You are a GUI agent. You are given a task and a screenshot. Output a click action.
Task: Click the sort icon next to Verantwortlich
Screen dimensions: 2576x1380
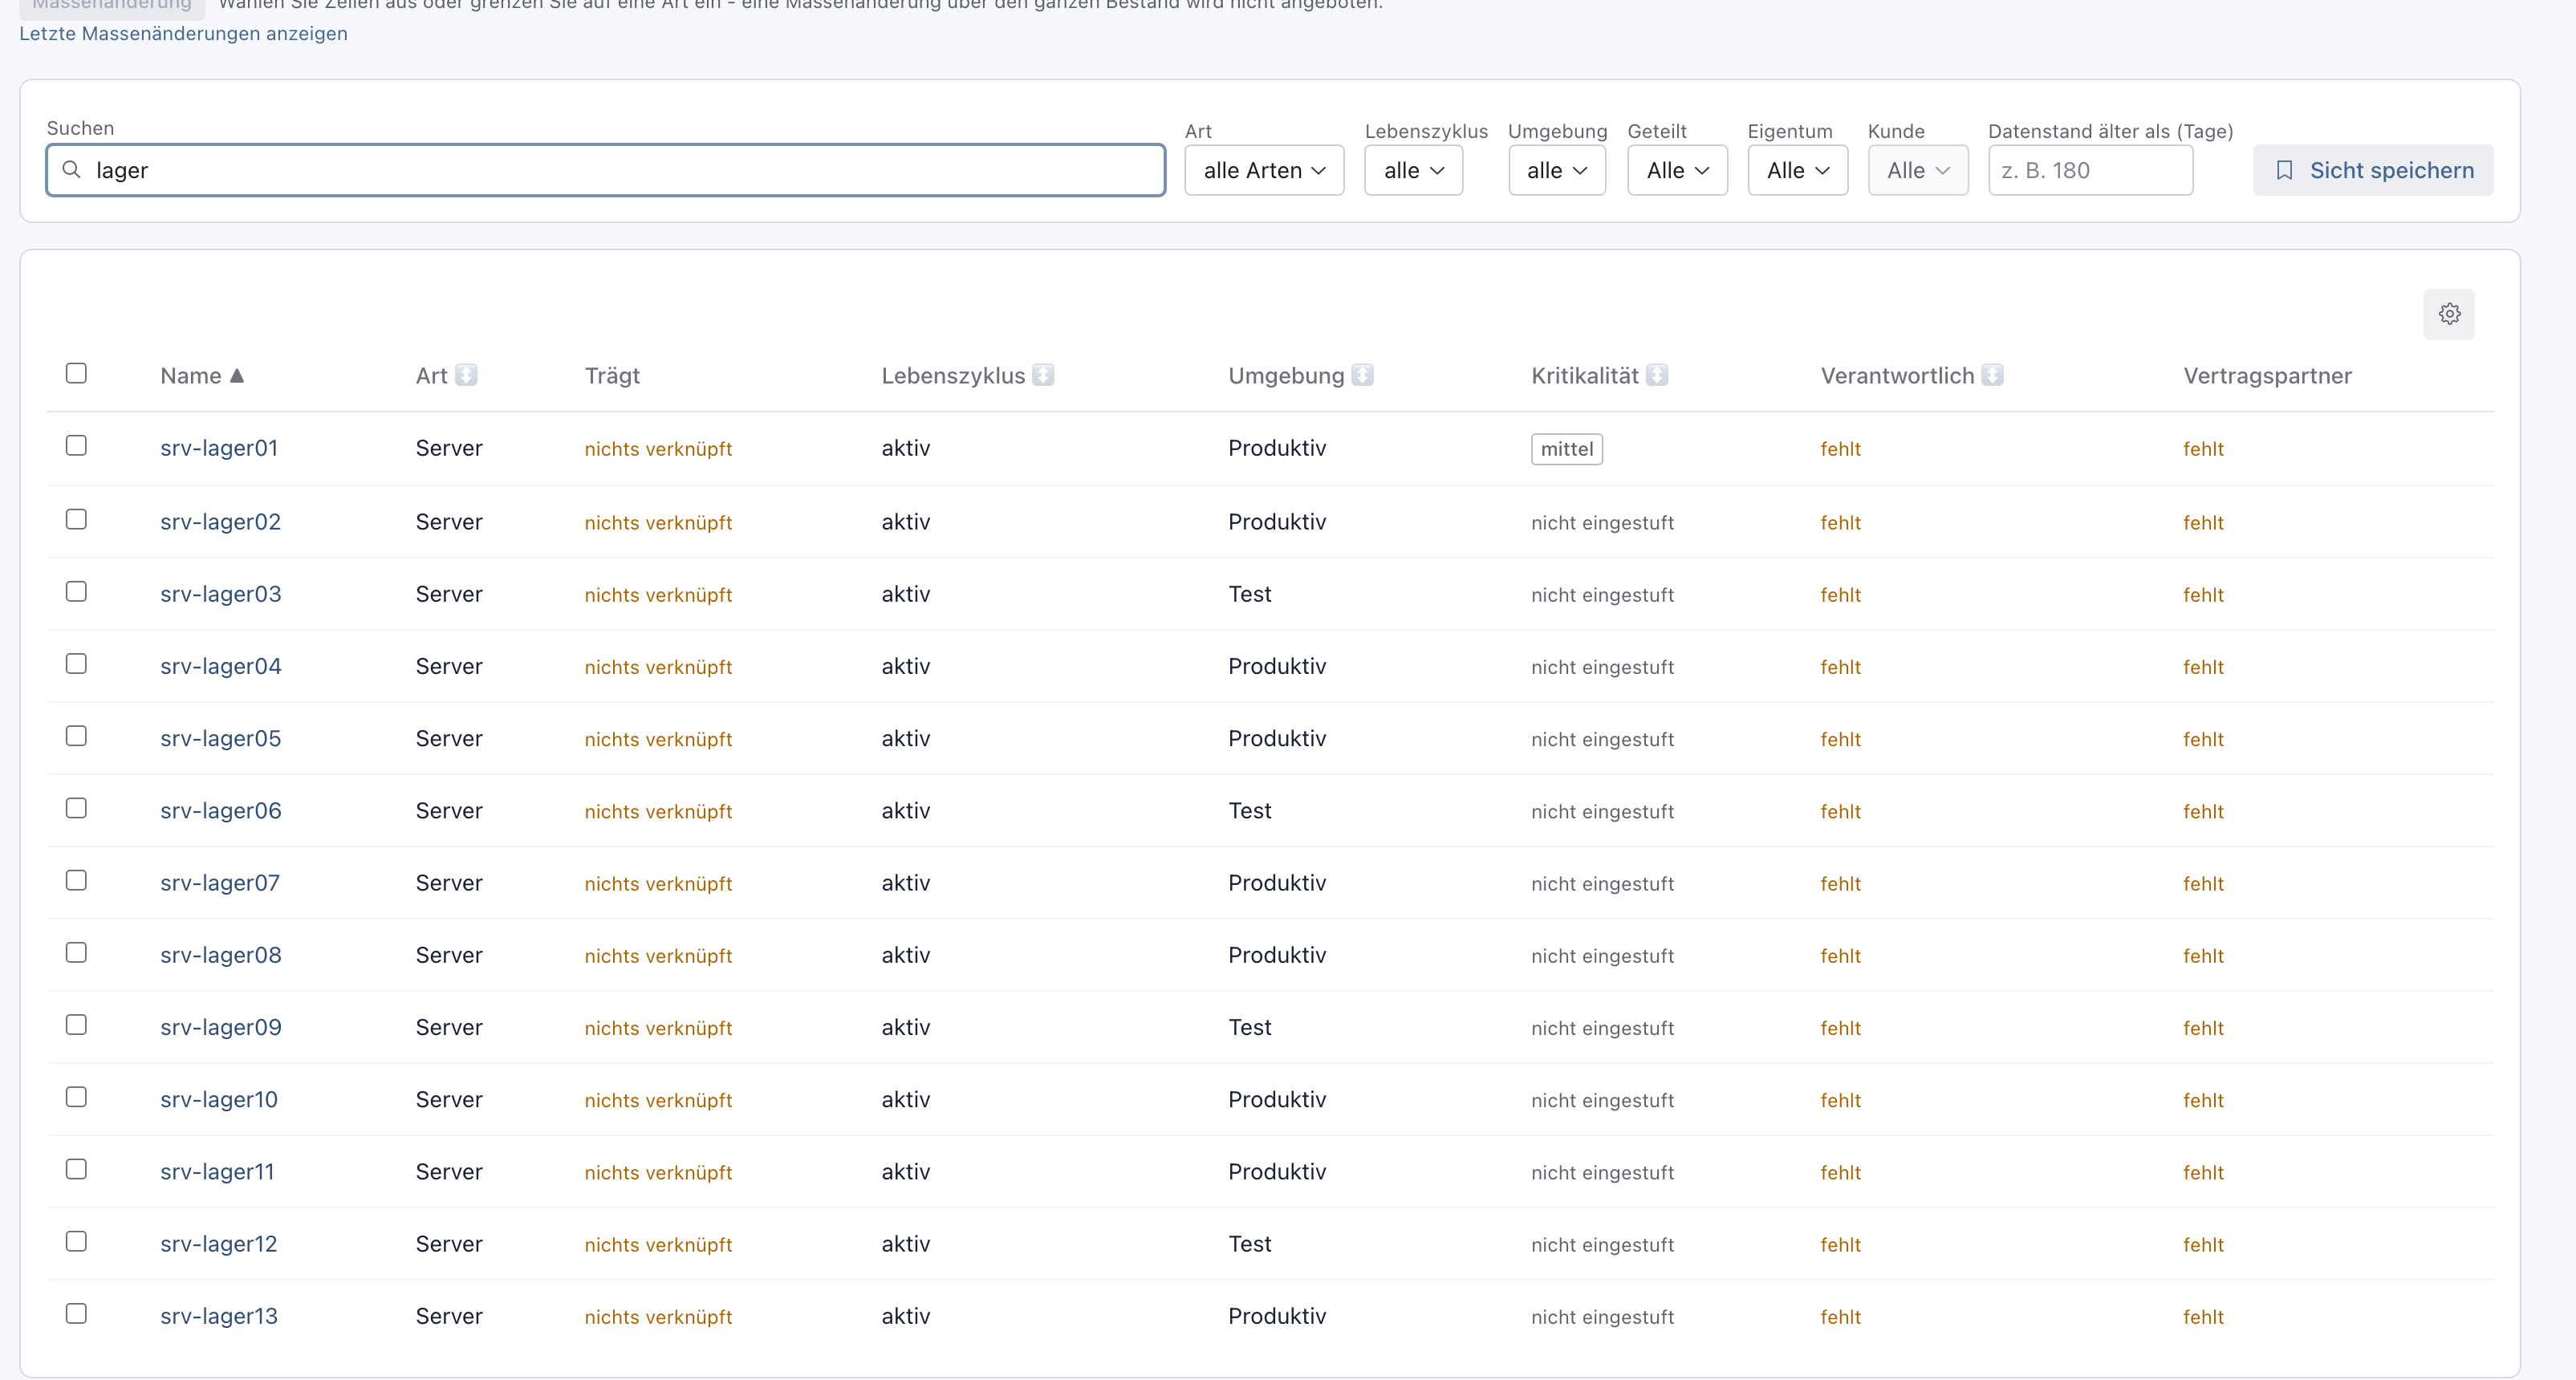1992,375
